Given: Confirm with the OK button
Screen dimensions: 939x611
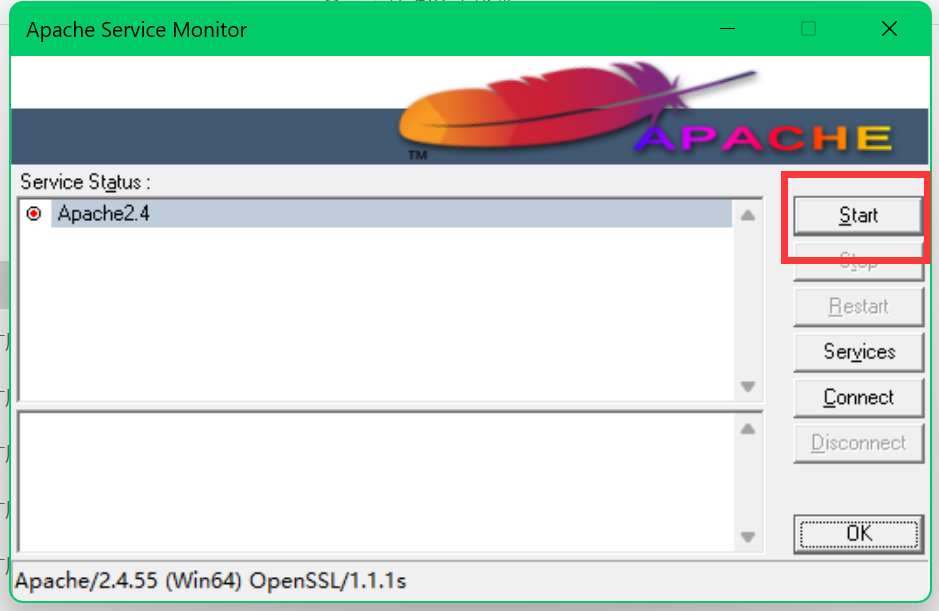Looking at the screenshot, I should coord(858,534).
